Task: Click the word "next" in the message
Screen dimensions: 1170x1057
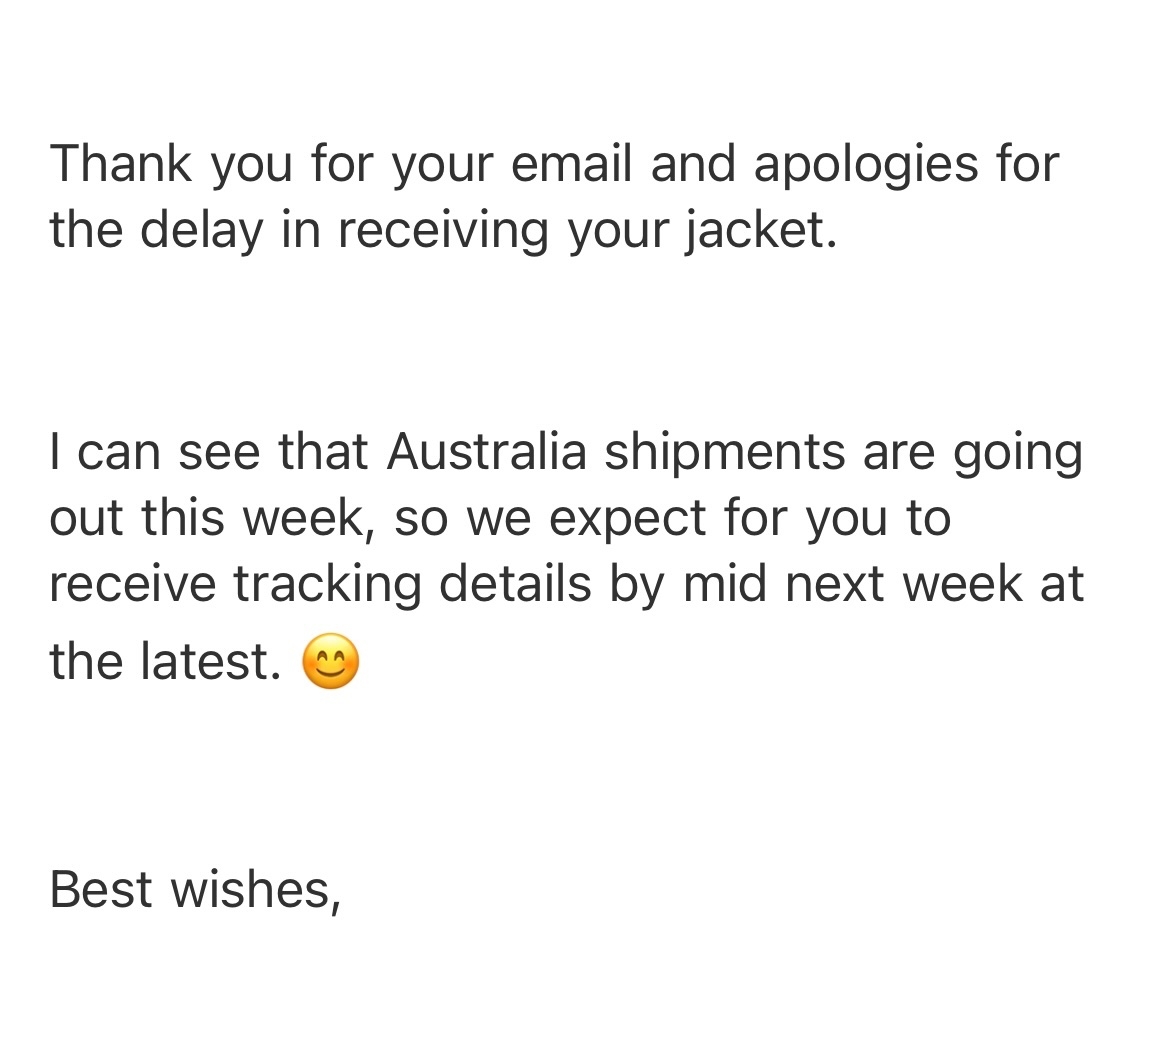Action: 836,584
